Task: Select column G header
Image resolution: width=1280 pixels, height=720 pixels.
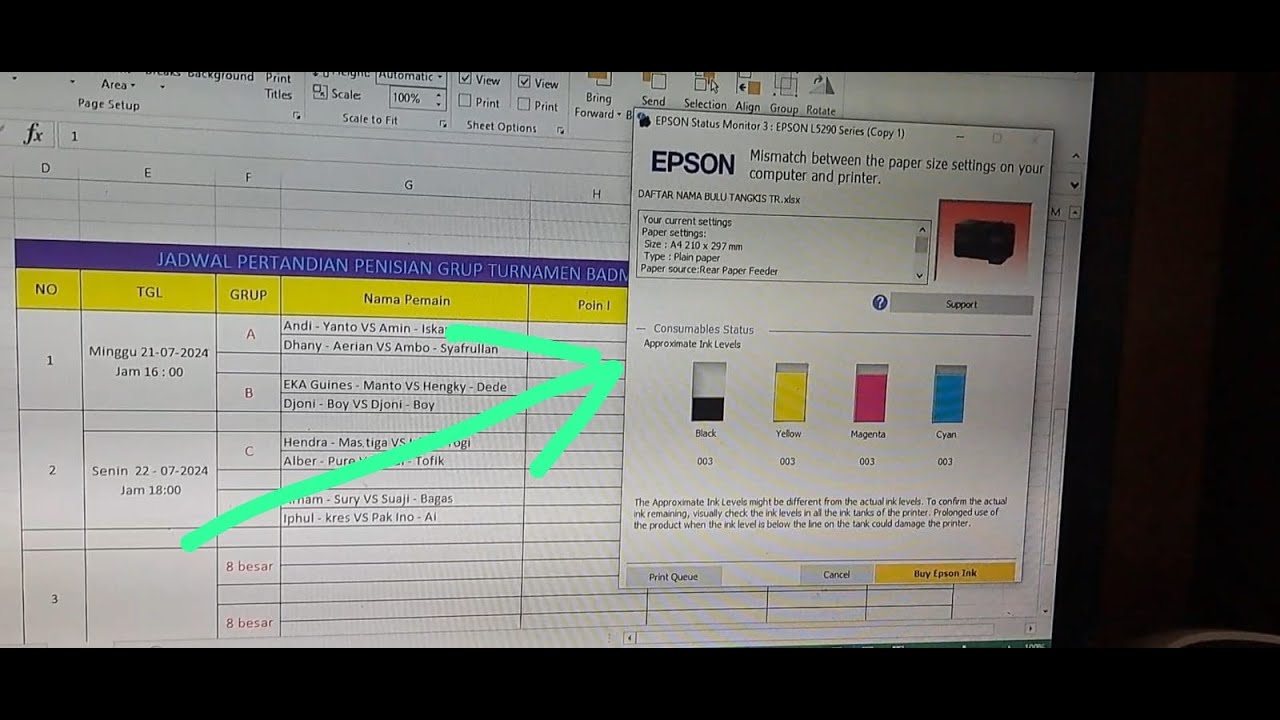Action: pos(407,184)
